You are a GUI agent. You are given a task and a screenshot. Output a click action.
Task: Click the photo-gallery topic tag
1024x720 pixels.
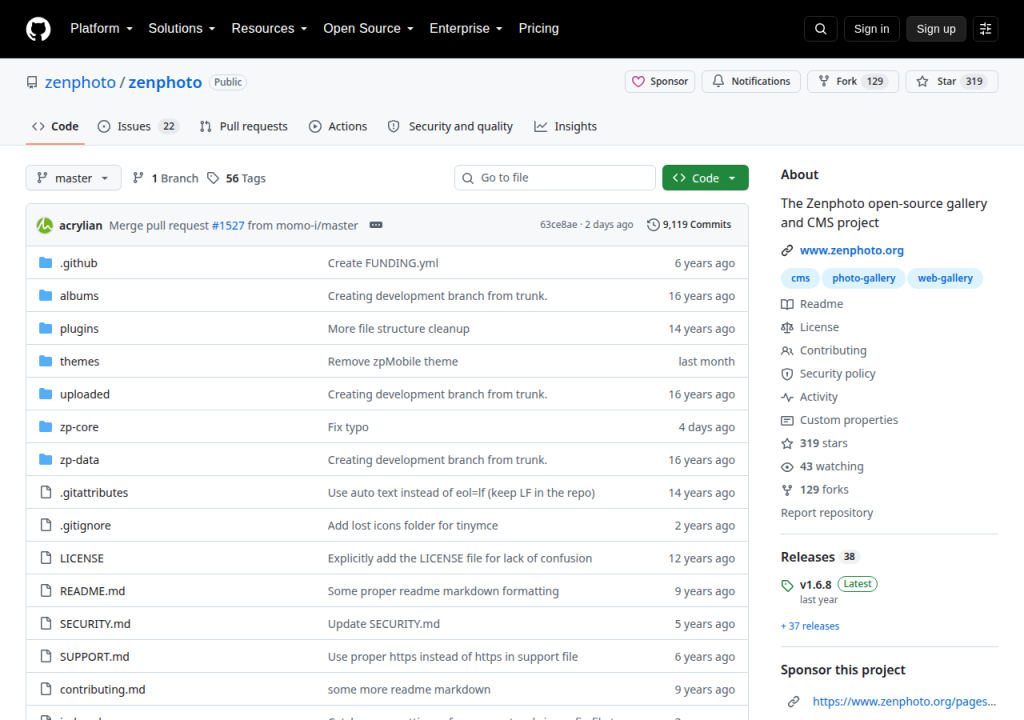click(x=863, y=278)
